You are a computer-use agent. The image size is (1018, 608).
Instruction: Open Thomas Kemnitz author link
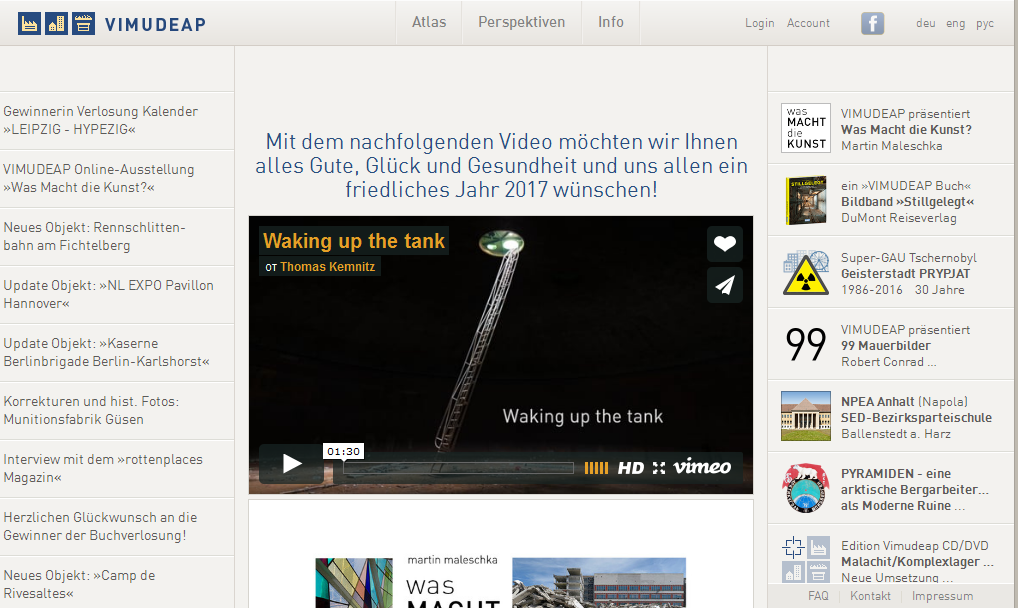coord(327,266)
